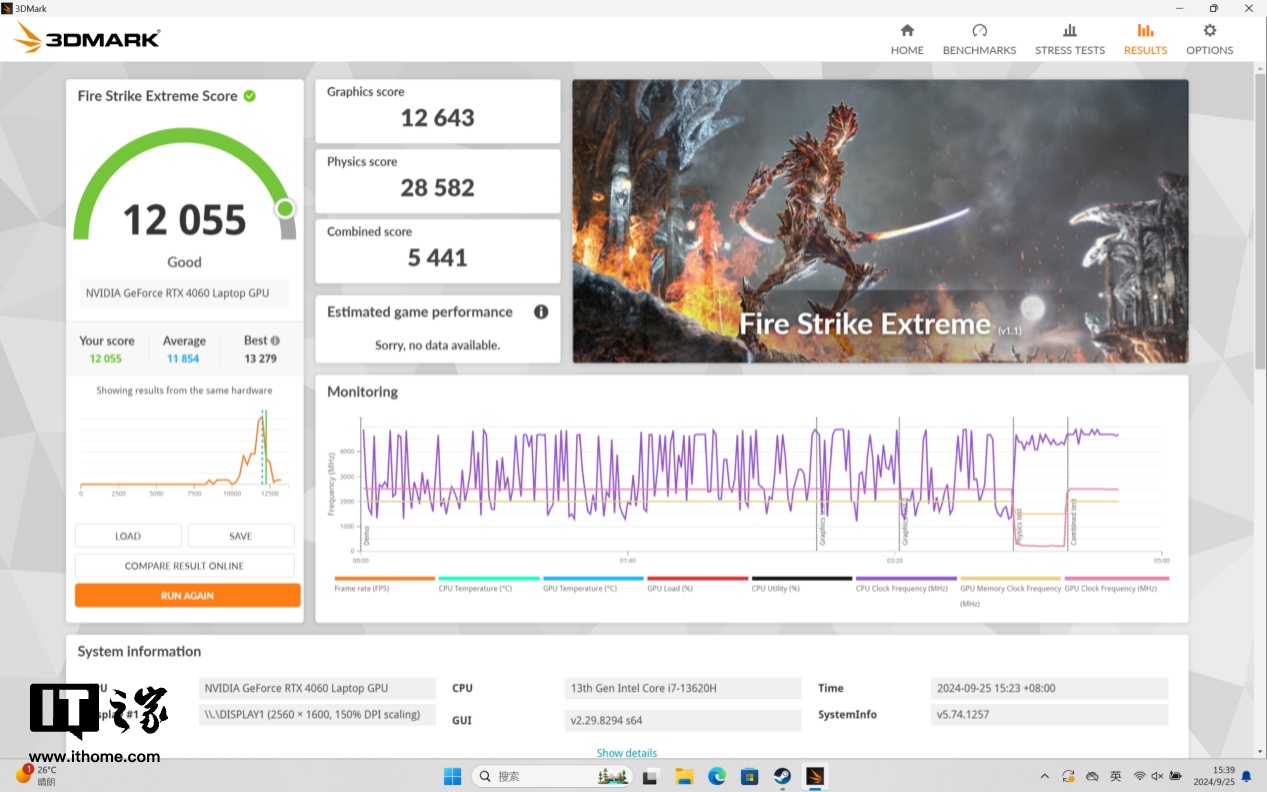Toggle the Frame rate (FPS) legend swatch
1267x792 pixels.
point(384,579)
